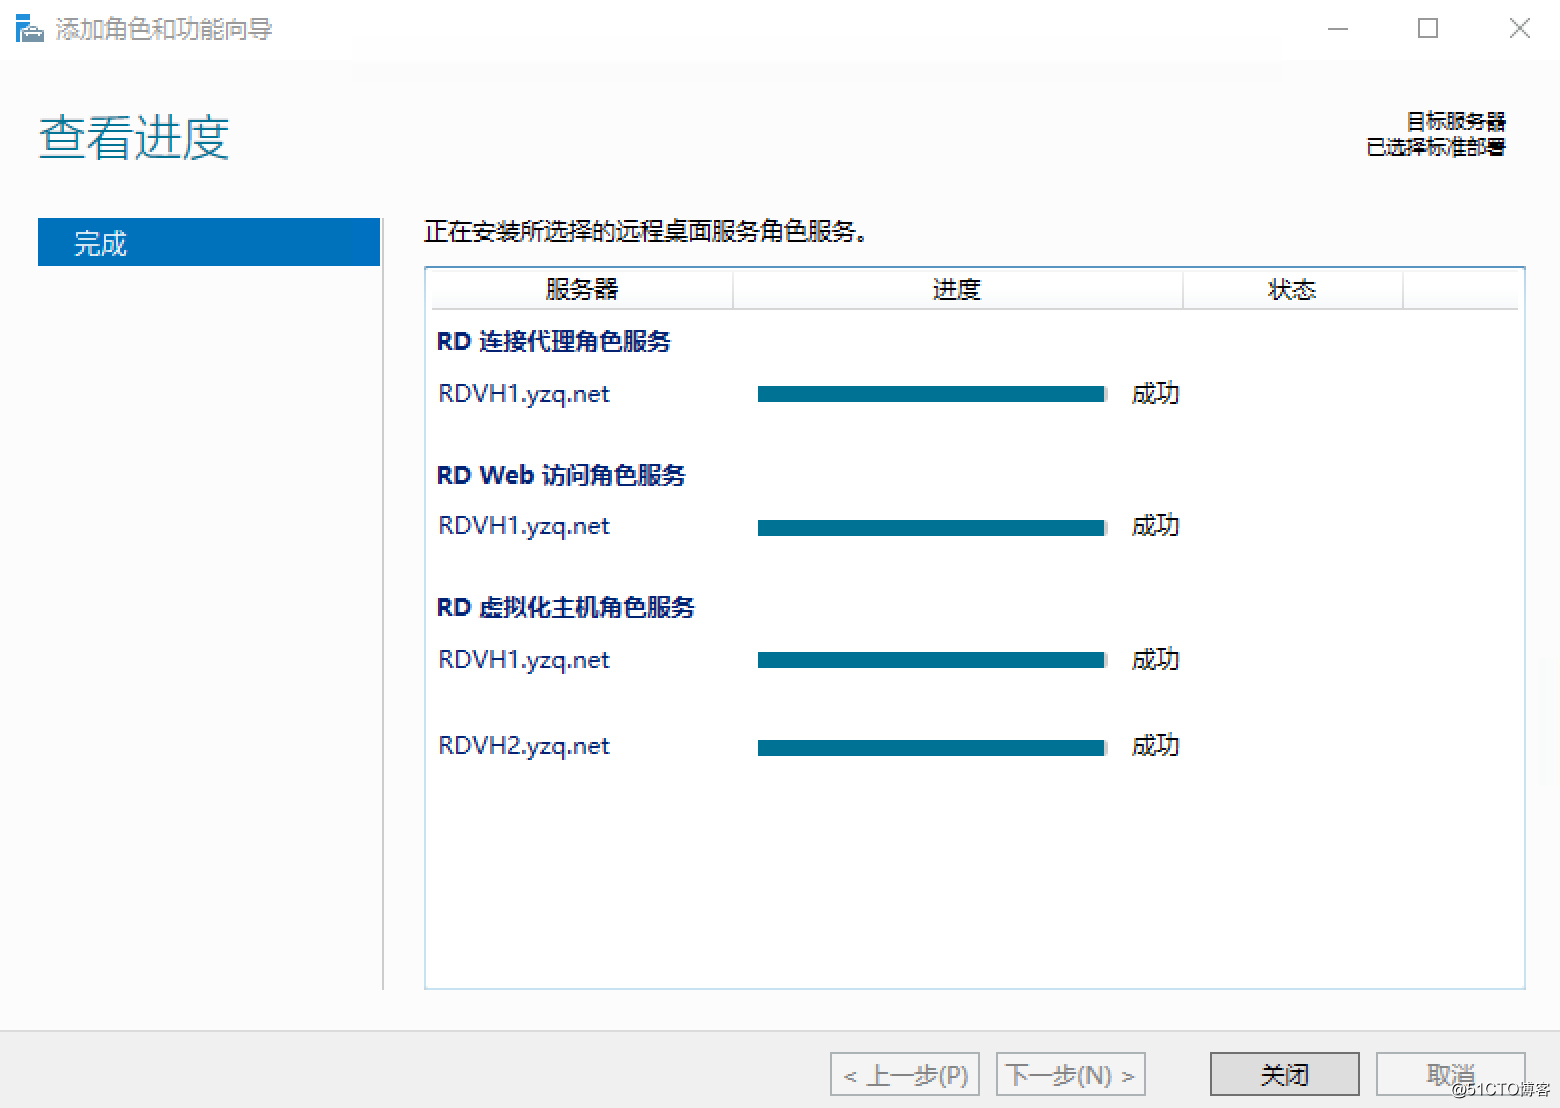Screen dimensions: 1560x1108
Task: Select RD 连接代理角色服务 group heading
Action: click(x=554, y=341)
